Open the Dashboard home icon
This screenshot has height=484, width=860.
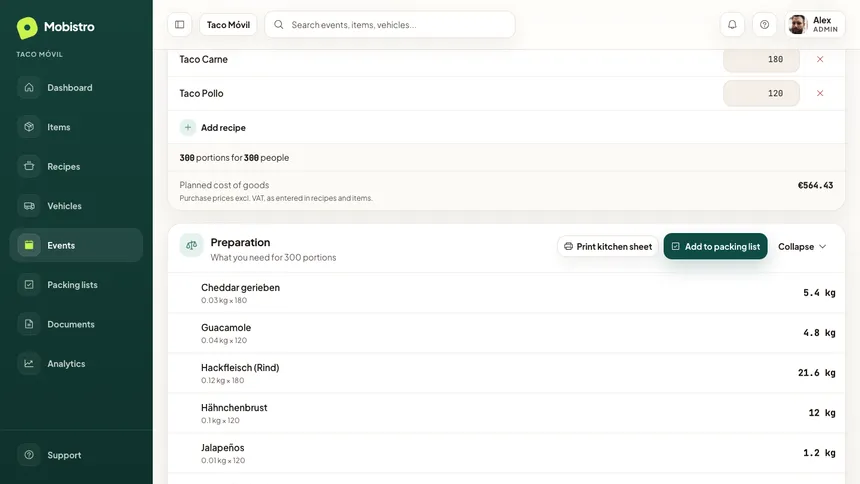point(29,88)
